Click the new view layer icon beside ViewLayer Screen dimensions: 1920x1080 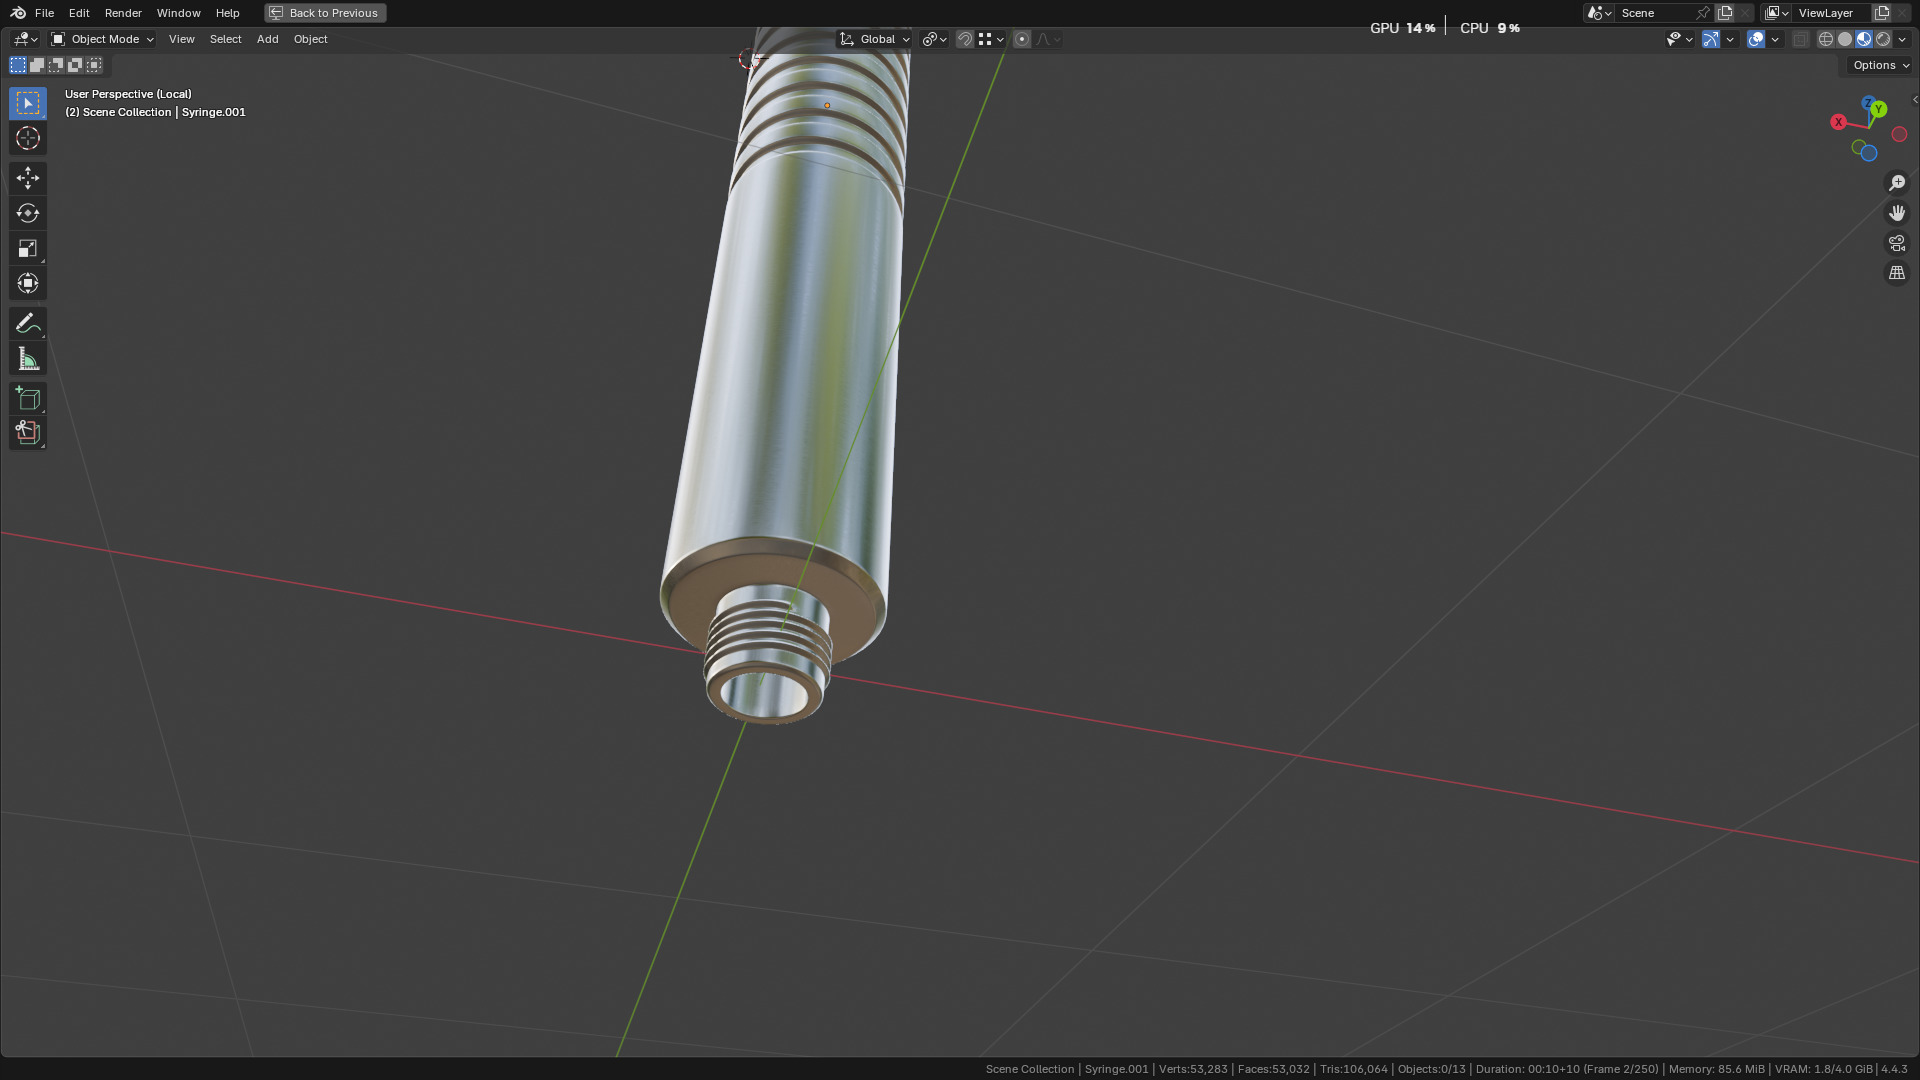[x=1881, y=13]
